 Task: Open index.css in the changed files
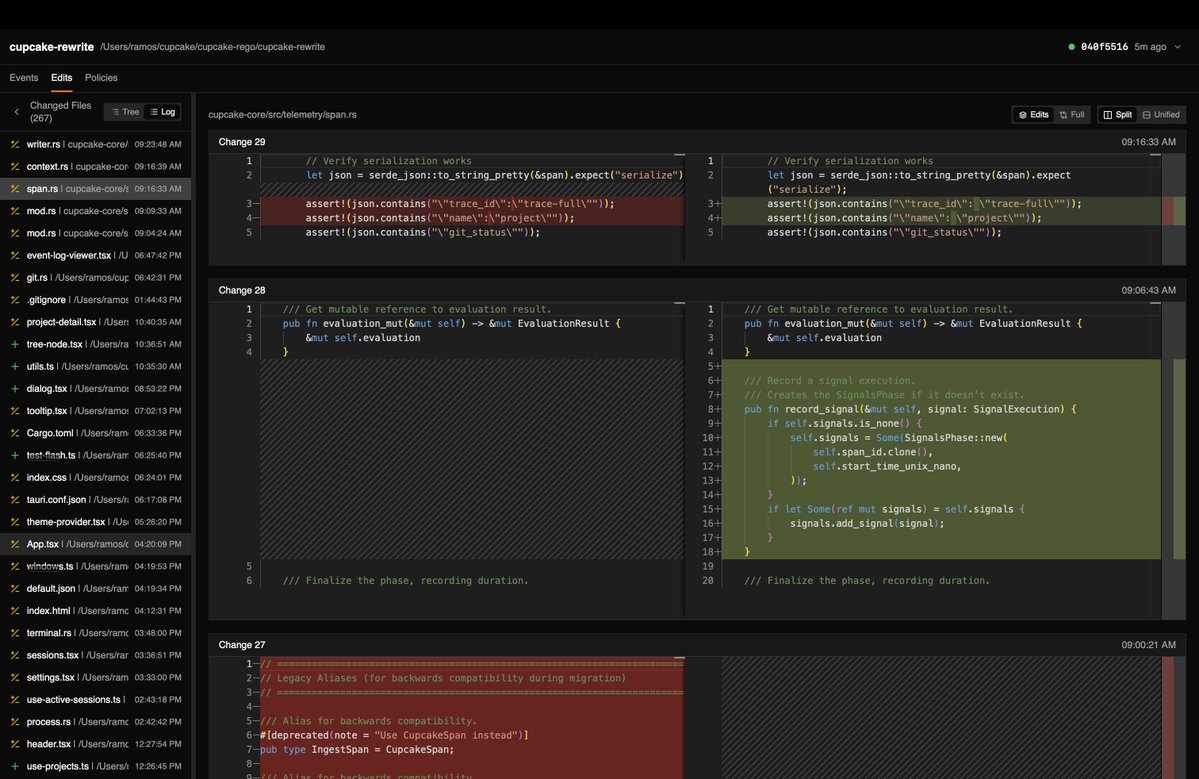tap(96, 477)
